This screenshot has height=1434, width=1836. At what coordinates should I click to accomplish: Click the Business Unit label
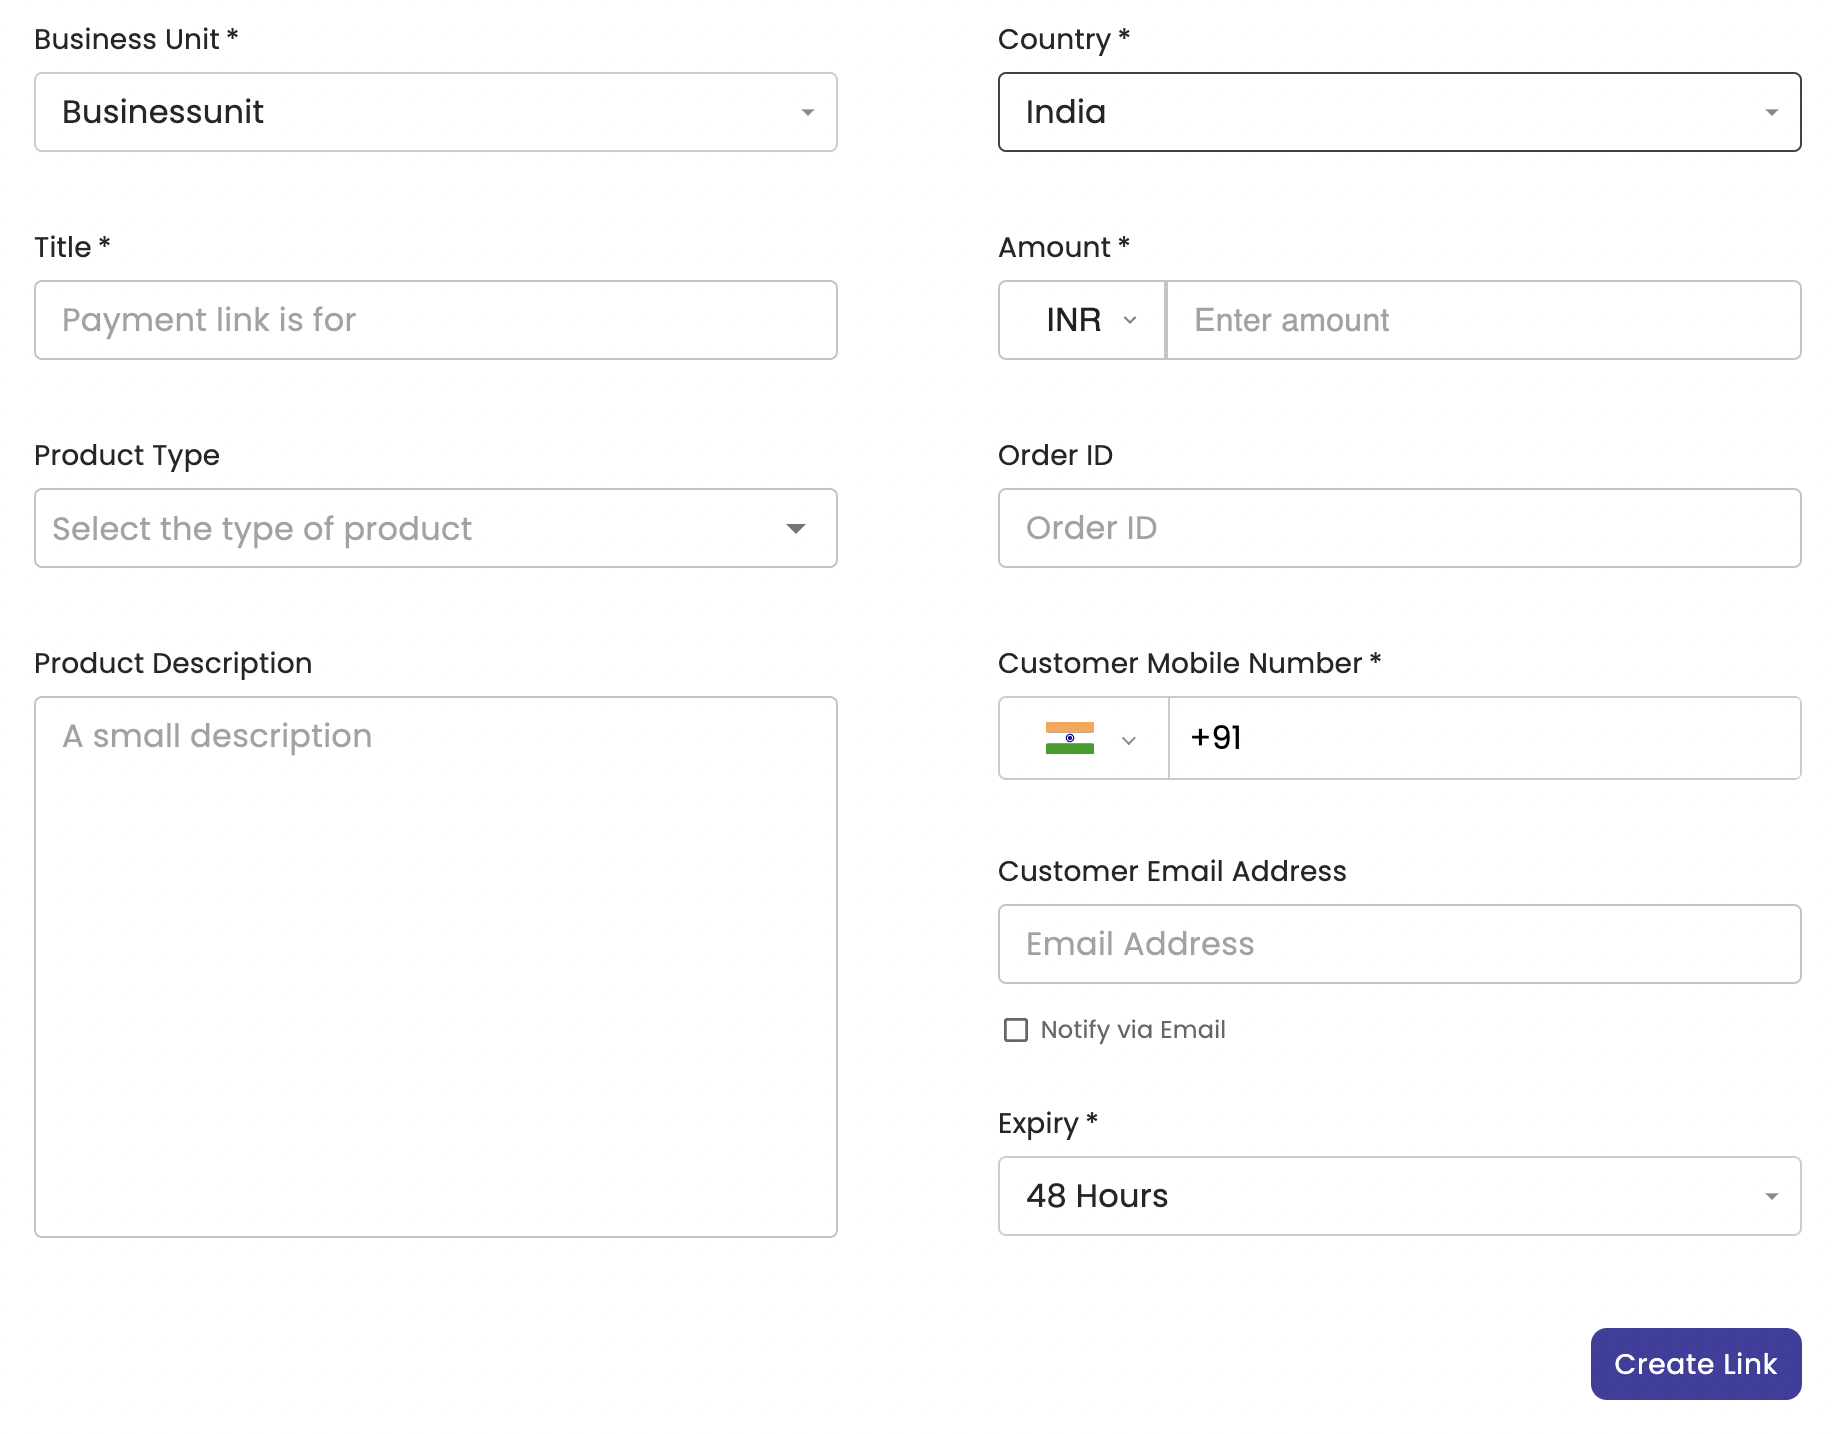coord(136,39)
